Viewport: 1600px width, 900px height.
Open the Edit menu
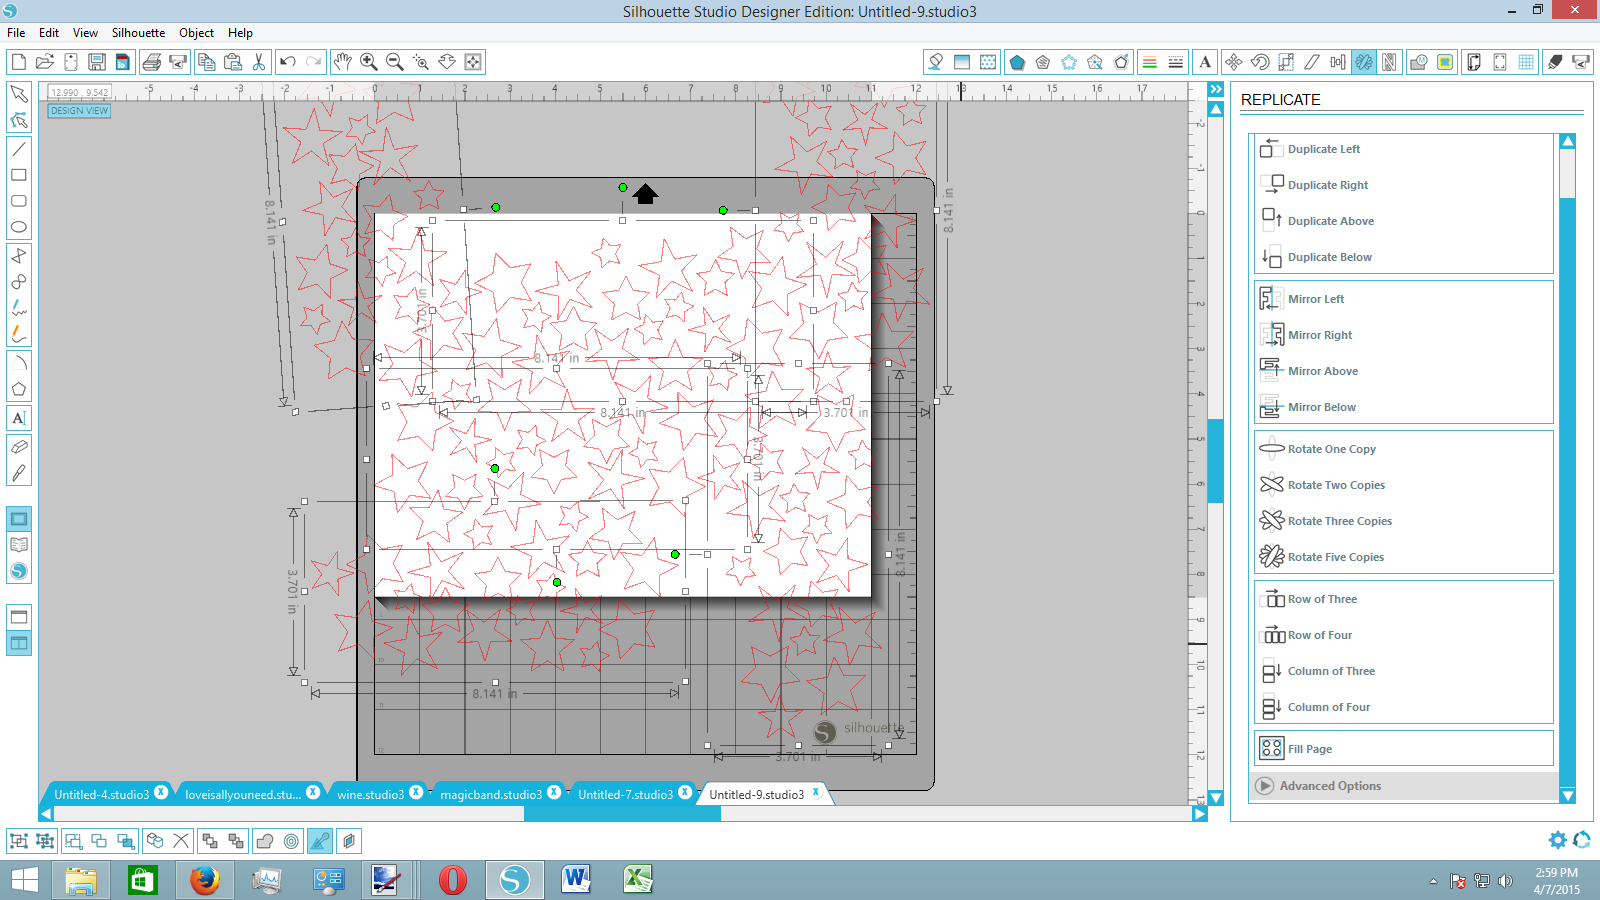(49, 32)
